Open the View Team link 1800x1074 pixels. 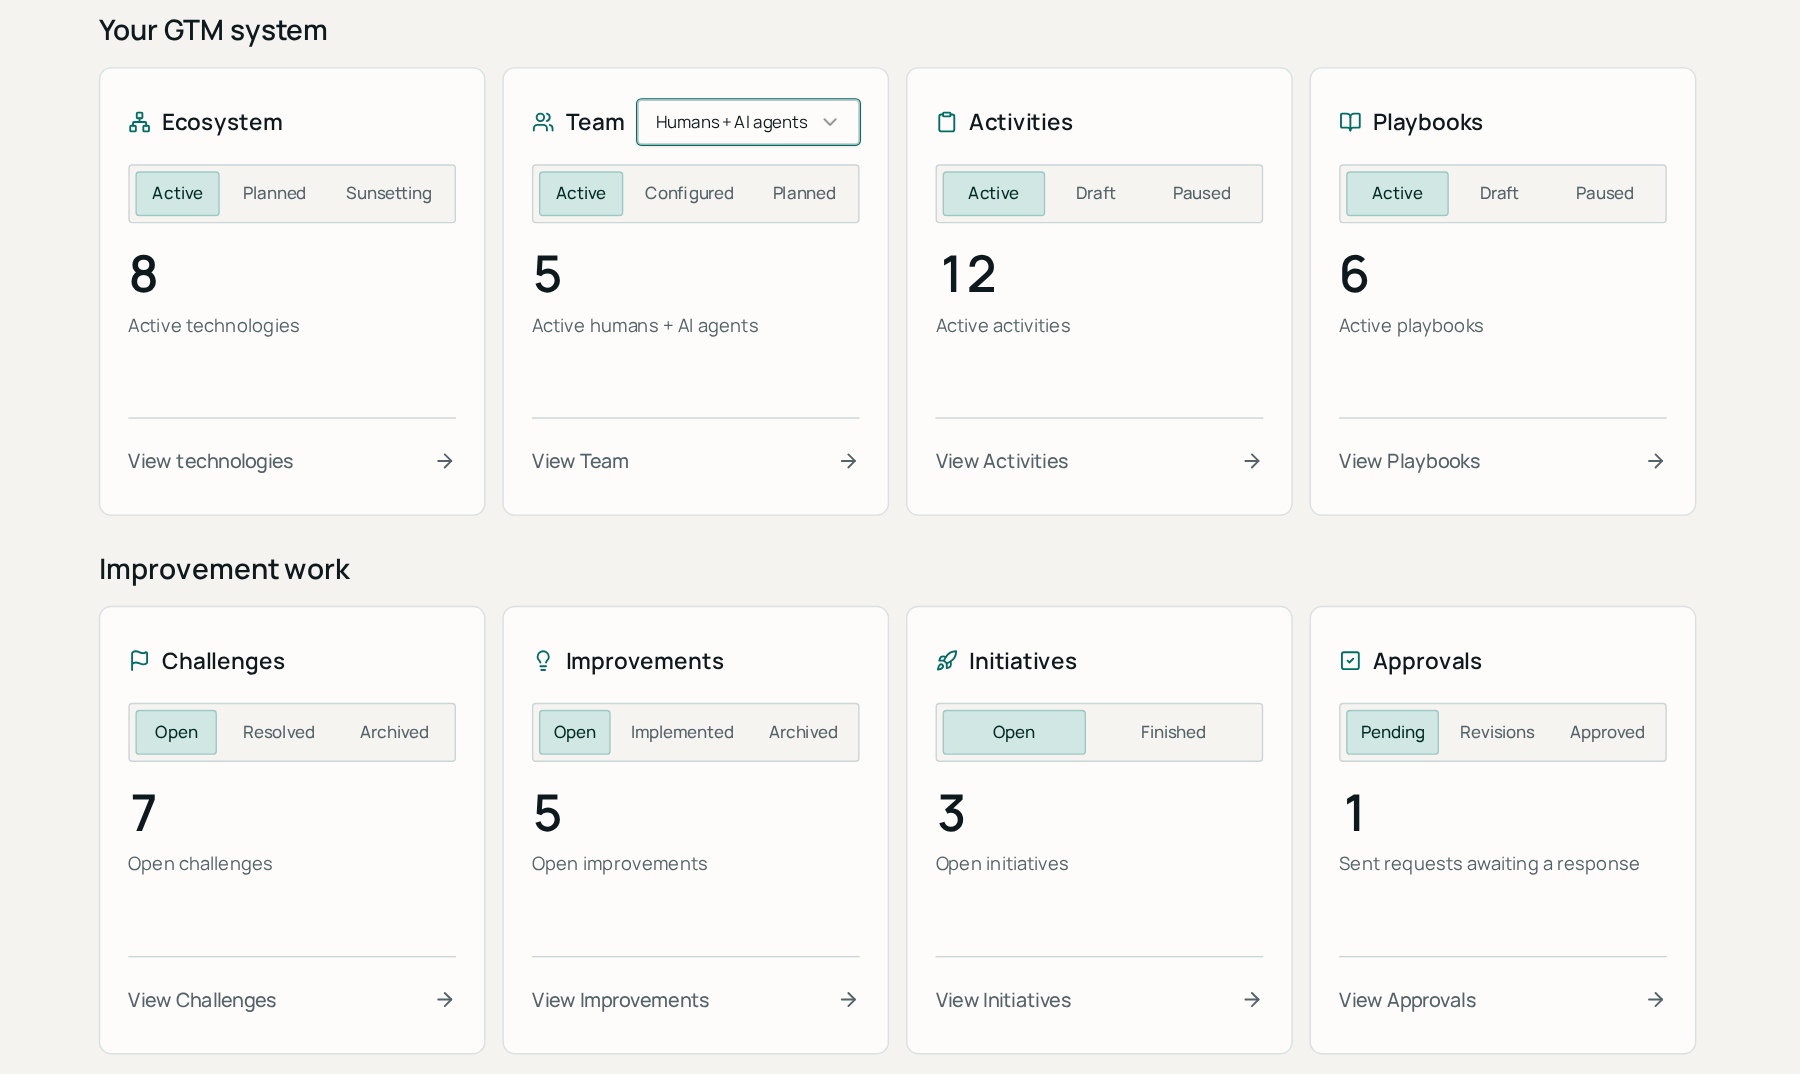point(695,461)
